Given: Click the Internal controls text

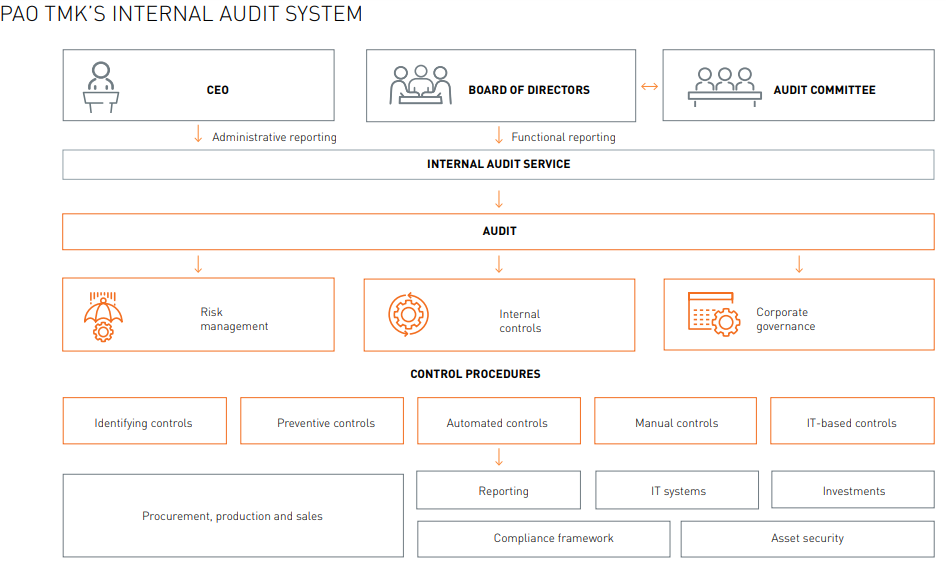Looking at the screenshot, I should (x=520, y=321).
